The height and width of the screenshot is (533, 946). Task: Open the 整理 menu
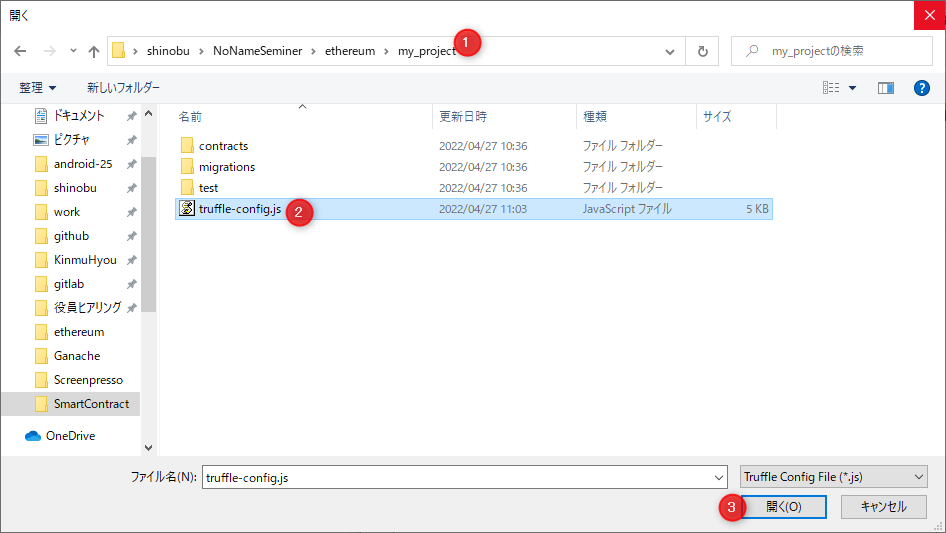[x=38, y=88]
